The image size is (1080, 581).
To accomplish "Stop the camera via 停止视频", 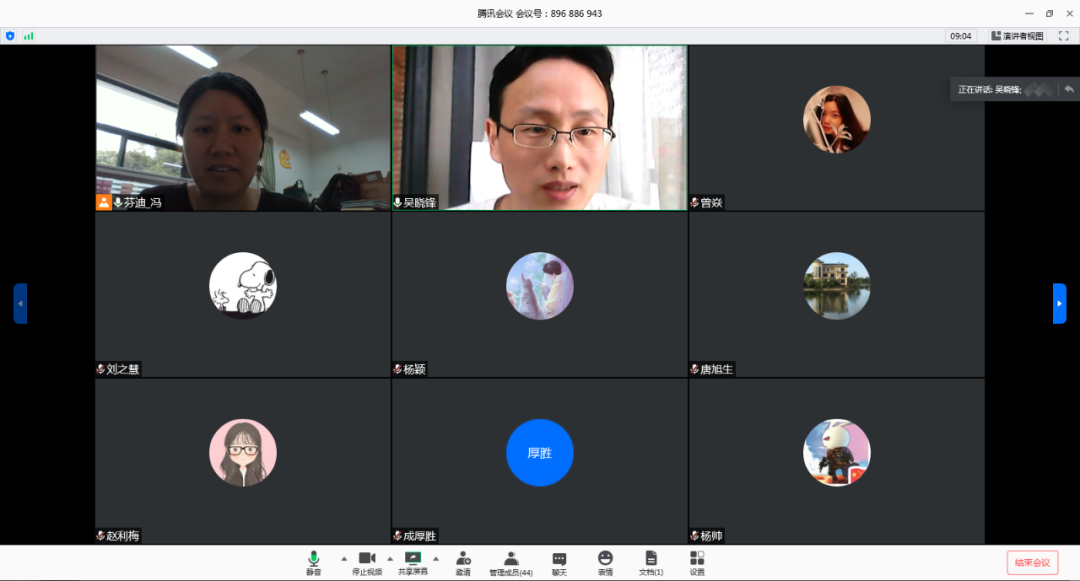I will (366, 562).
